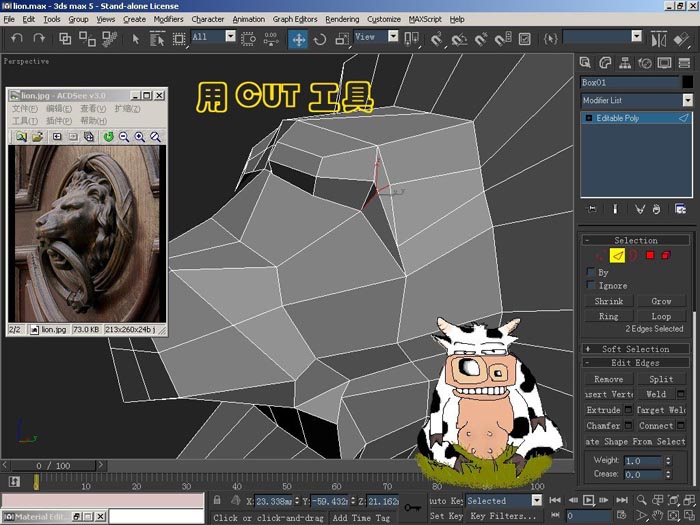Open the Customize menu
Image resolution: width=700 pixels, height=525 pixels.
(x=384, y=19)
